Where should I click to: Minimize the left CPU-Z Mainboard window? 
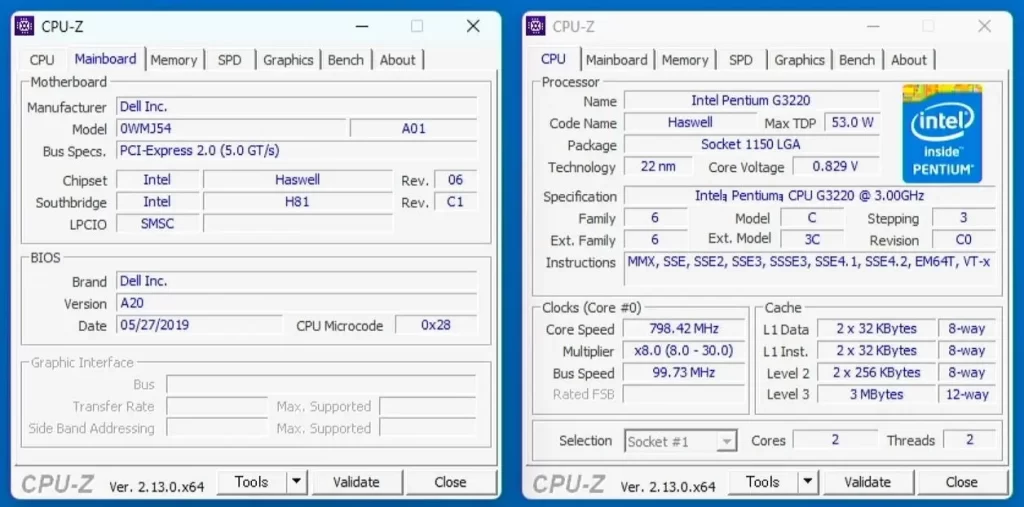[x=362, y=26]
